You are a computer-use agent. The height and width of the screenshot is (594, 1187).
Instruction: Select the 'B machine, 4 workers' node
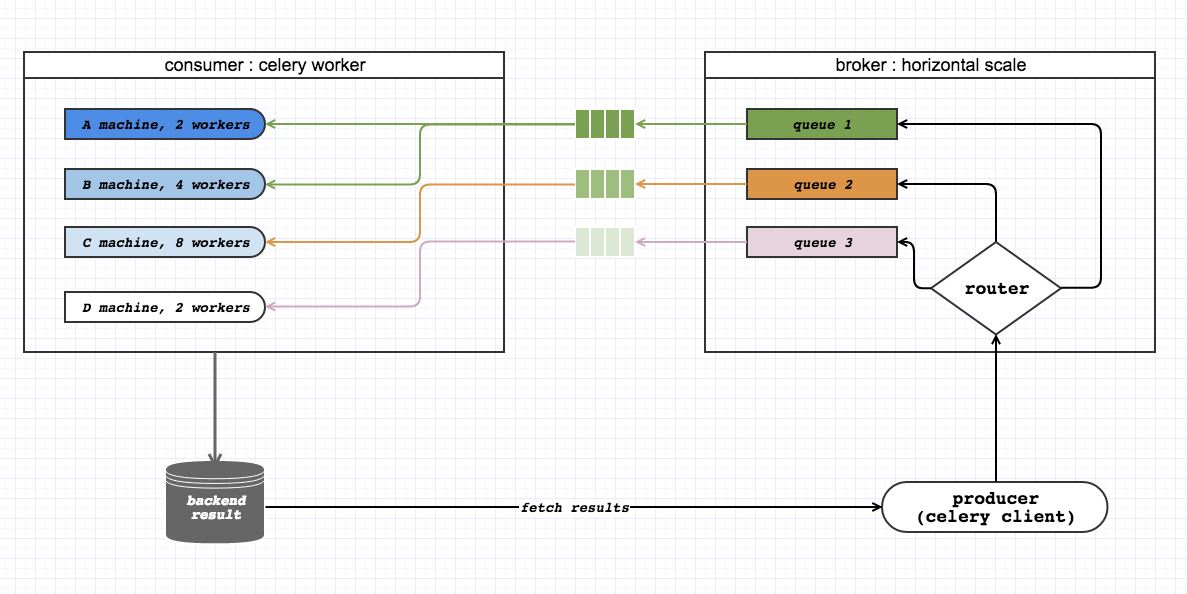(x=165, y=184)
